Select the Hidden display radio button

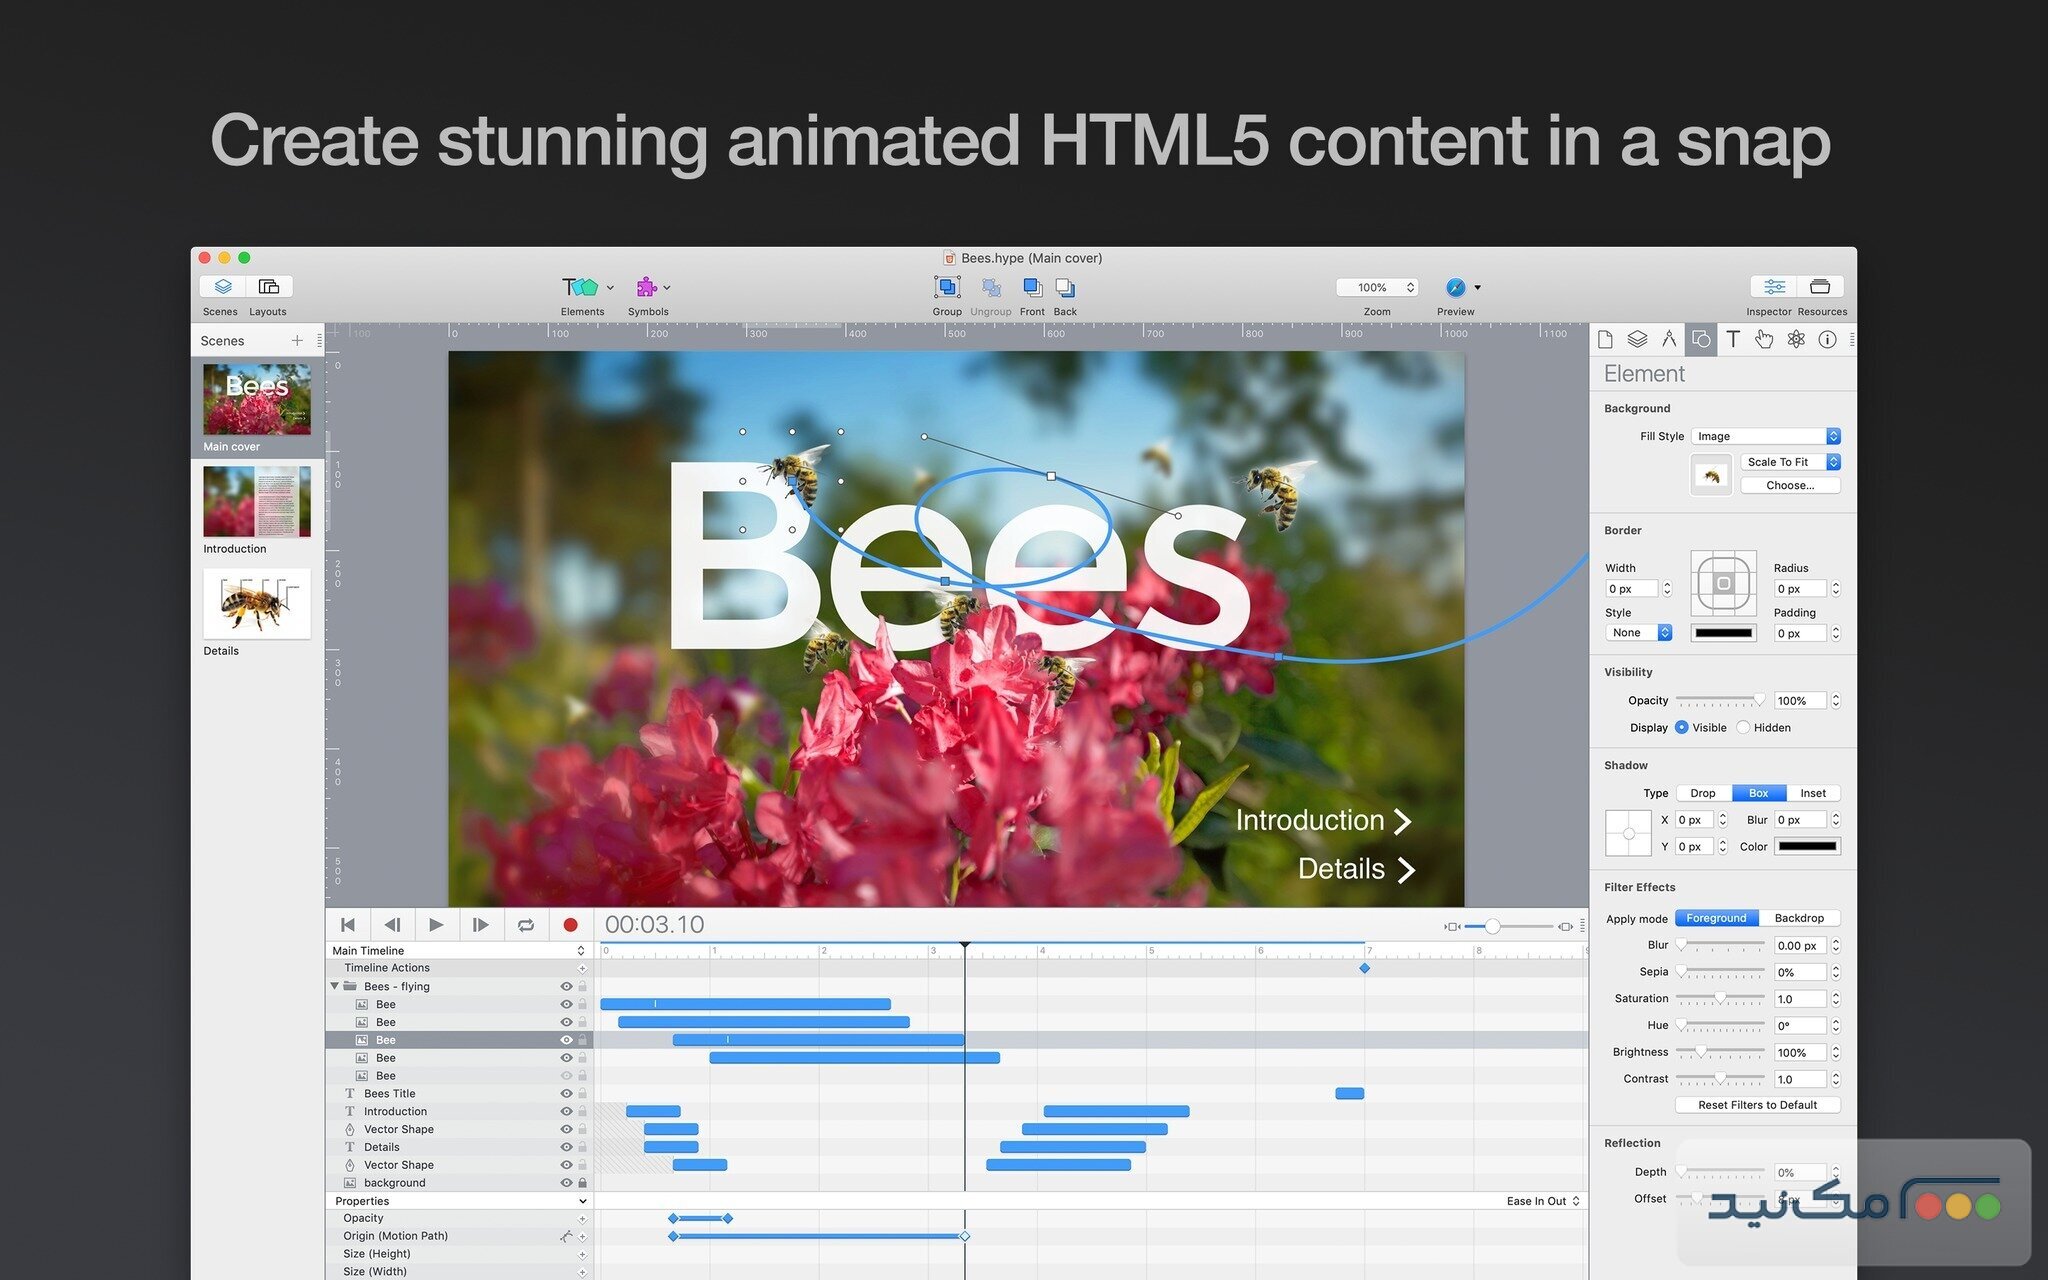coord(1743,728)
